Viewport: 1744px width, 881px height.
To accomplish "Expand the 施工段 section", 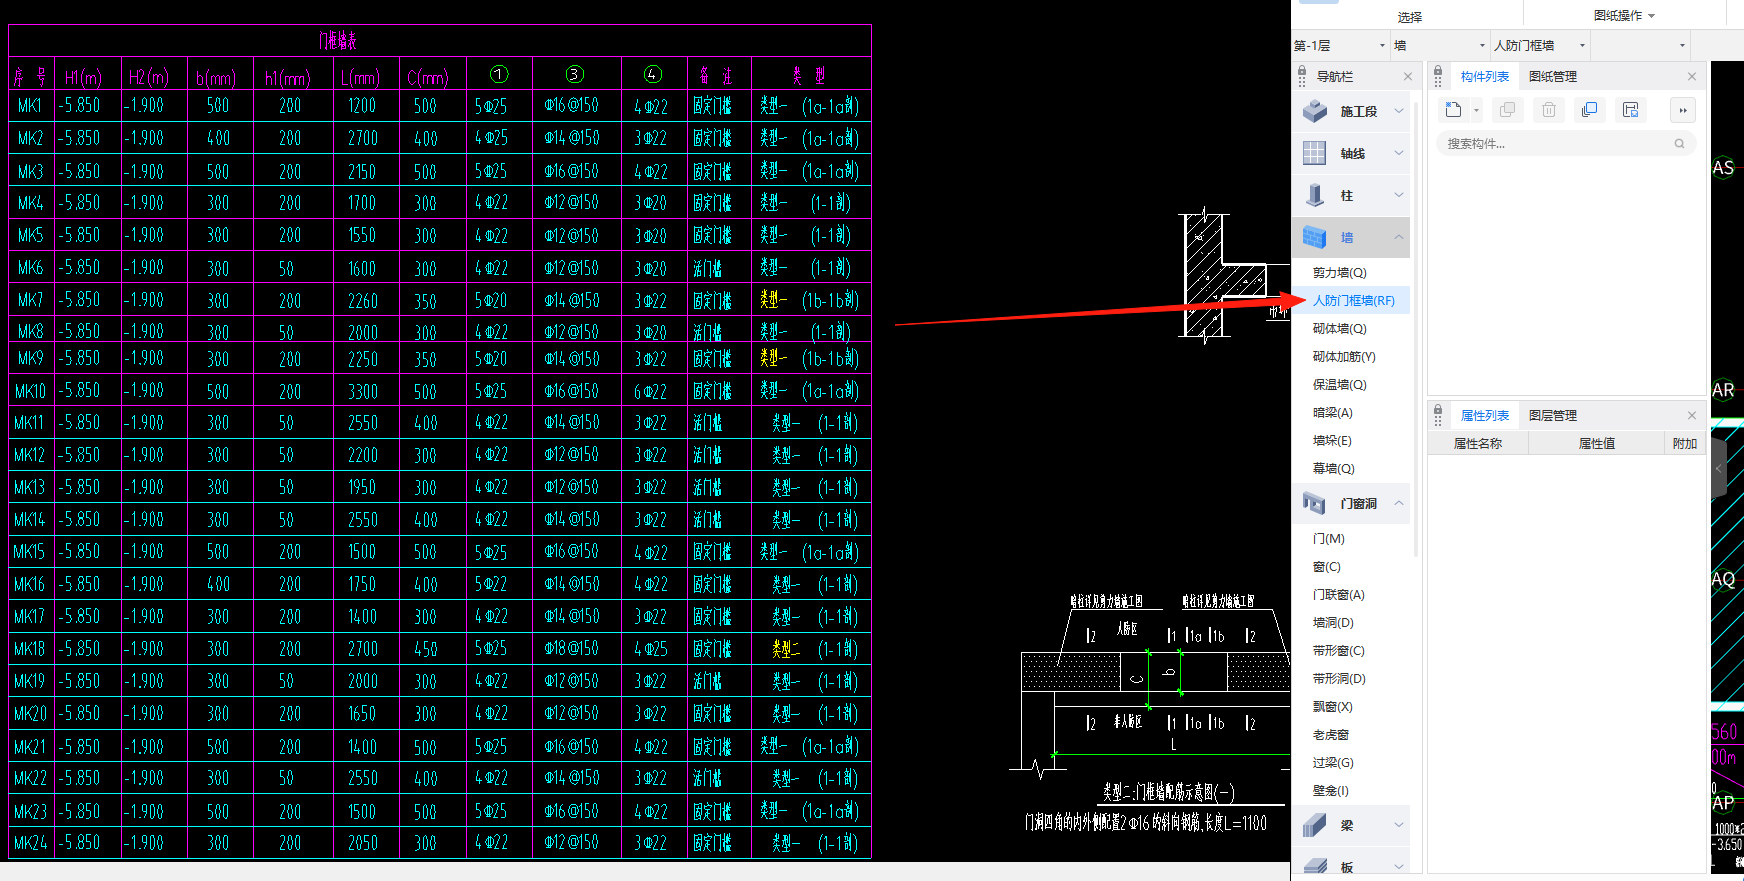I will tap(1399, 111).
